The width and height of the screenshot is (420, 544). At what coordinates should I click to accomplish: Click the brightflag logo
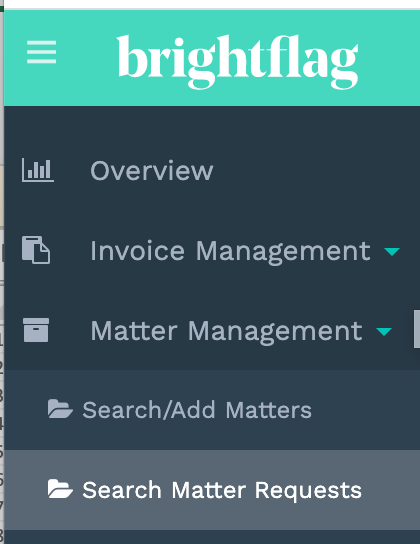click(x=238, y=61)
